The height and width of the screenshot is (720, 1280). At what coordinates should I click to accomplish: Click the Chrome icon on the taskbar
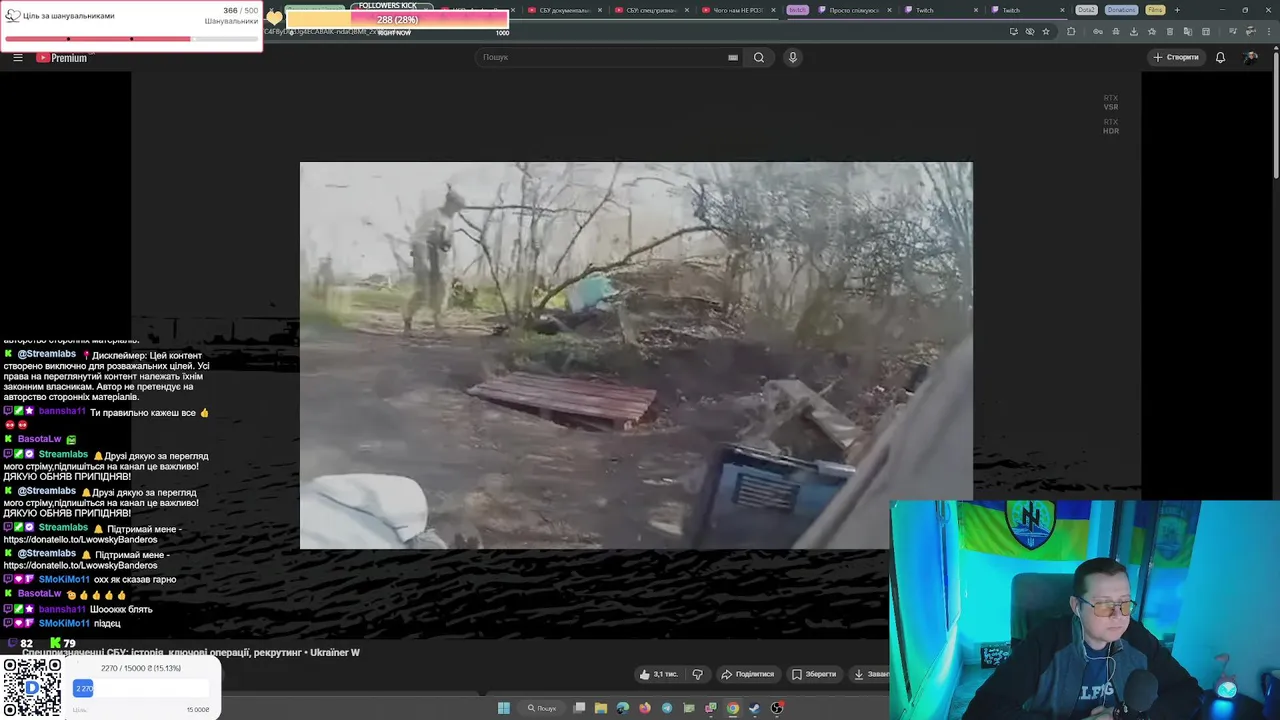point(733,708)
